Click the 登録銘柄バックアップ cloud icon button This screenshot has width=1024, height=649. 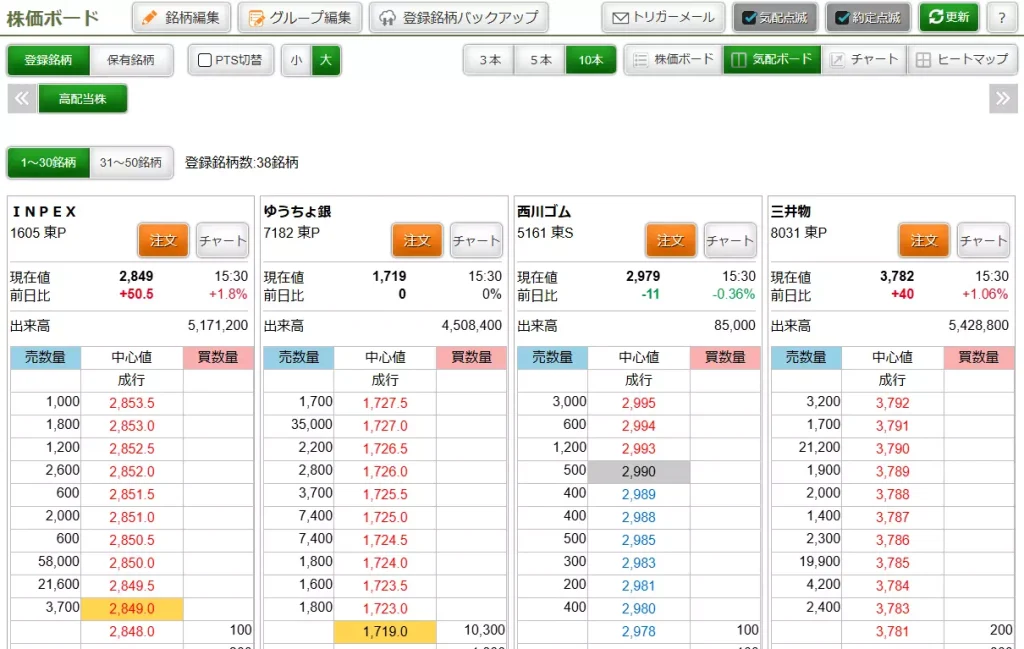coord(459,17)
